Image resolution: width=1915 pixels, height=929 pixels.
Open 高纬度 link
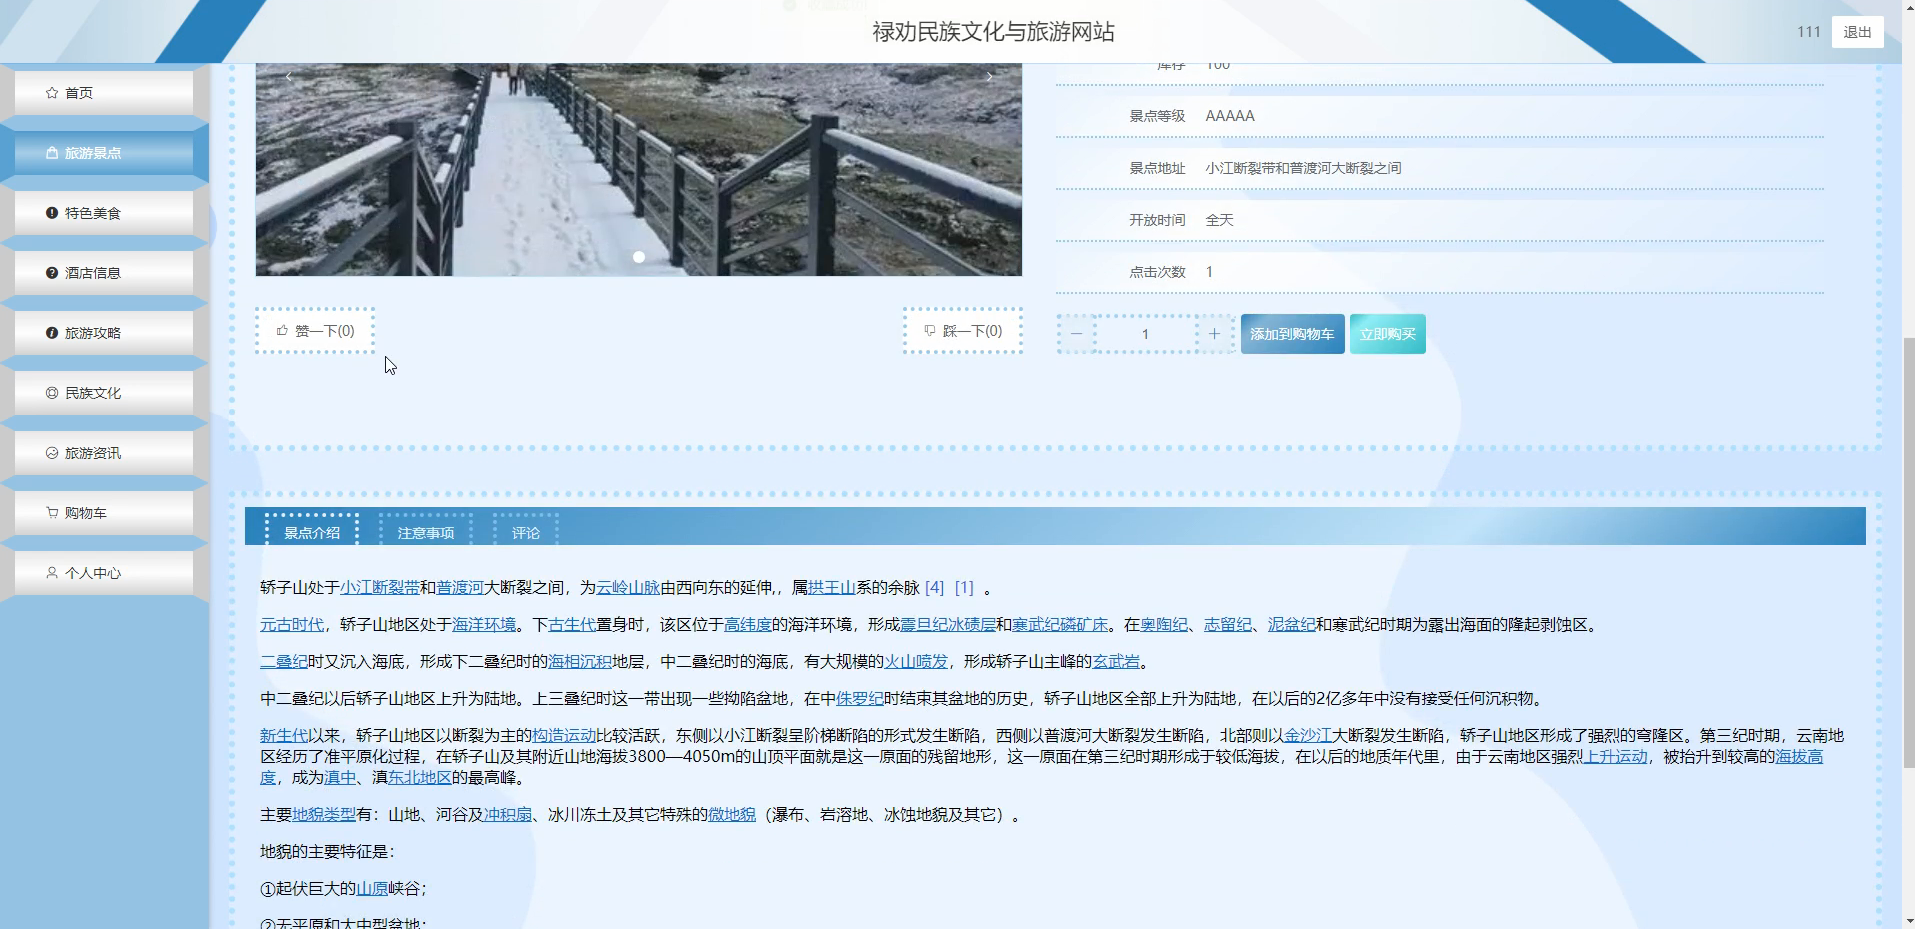tap(748, 625)
